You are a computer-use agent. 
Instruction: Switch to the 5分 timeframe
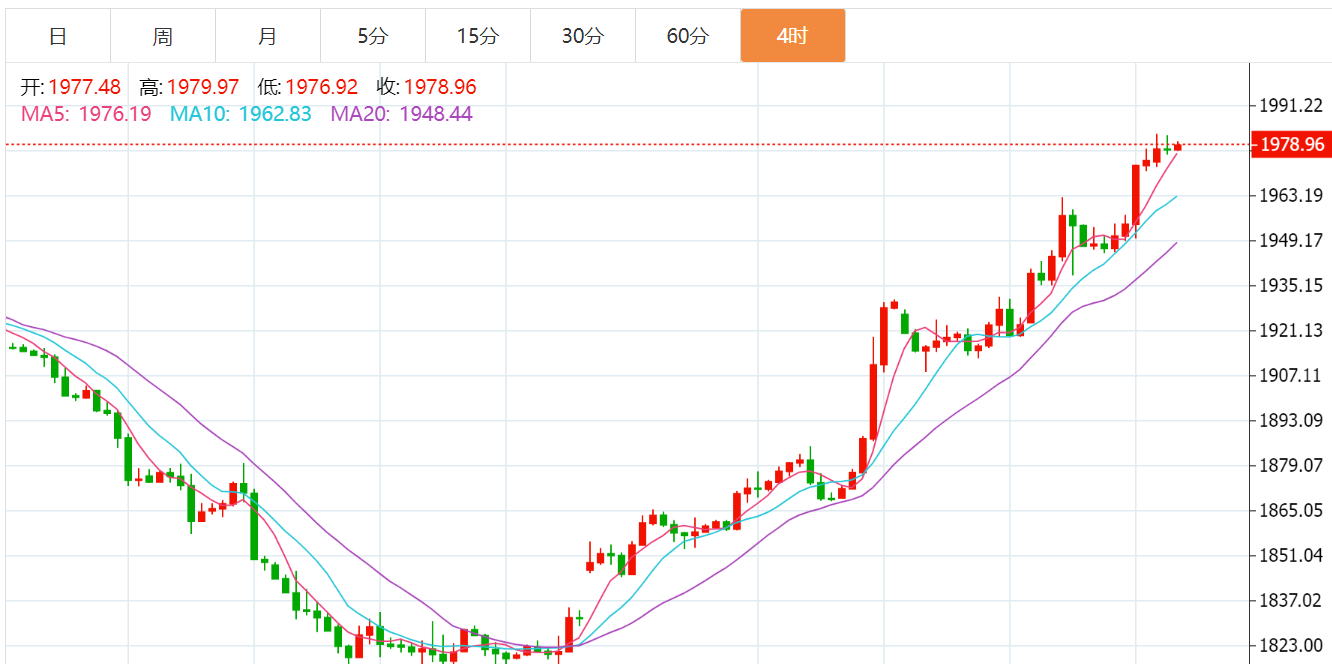(373, 36)
